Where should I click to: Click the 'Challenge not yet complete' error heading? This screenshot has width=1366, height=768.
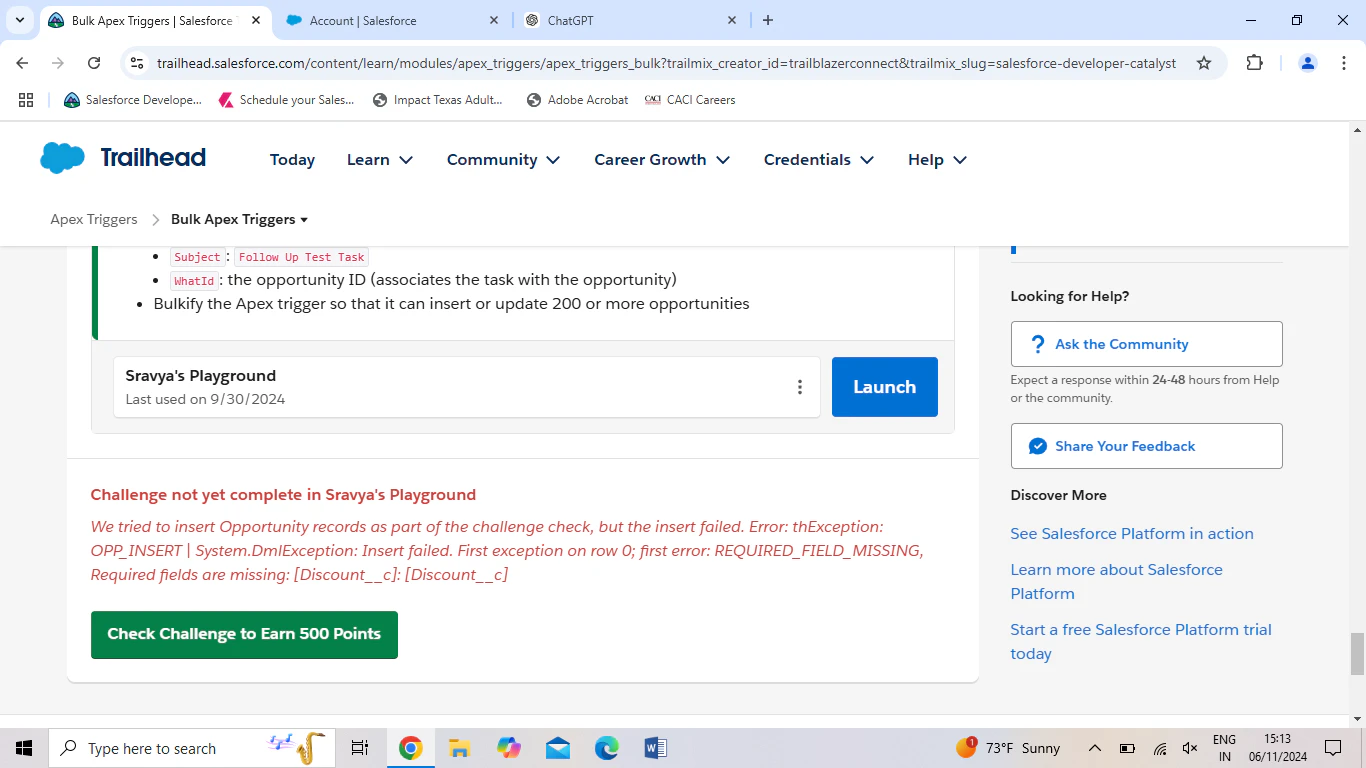[x=283, y=495]
